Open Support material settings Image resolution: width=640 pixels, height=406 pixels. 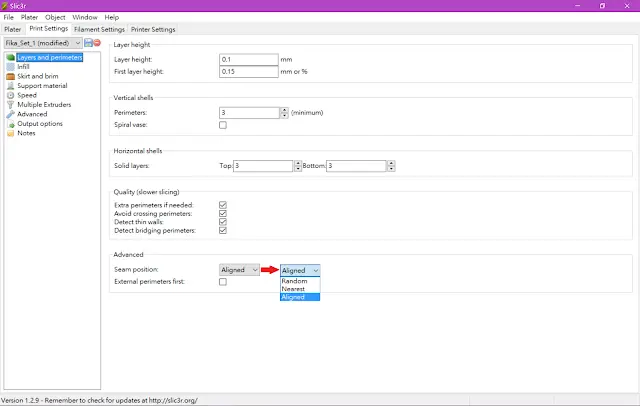click(x=42, y=86)
